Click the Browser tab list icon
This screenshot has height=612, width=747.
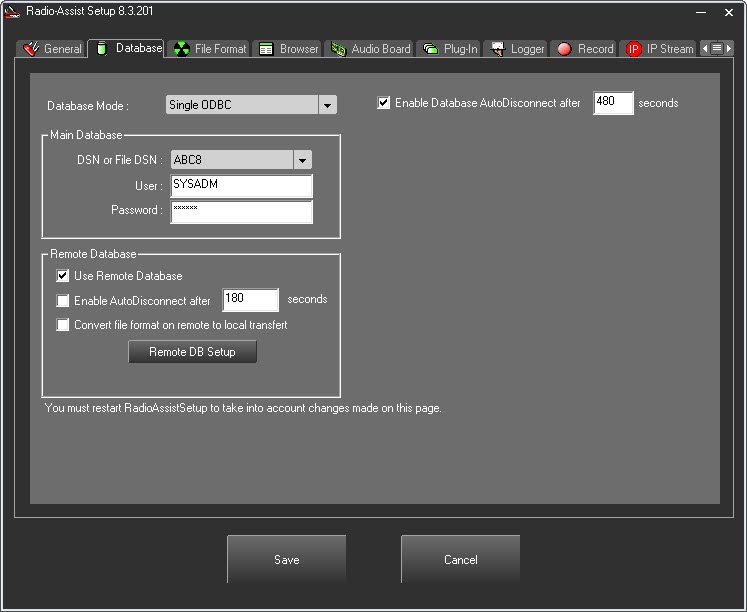pos(266,49)
